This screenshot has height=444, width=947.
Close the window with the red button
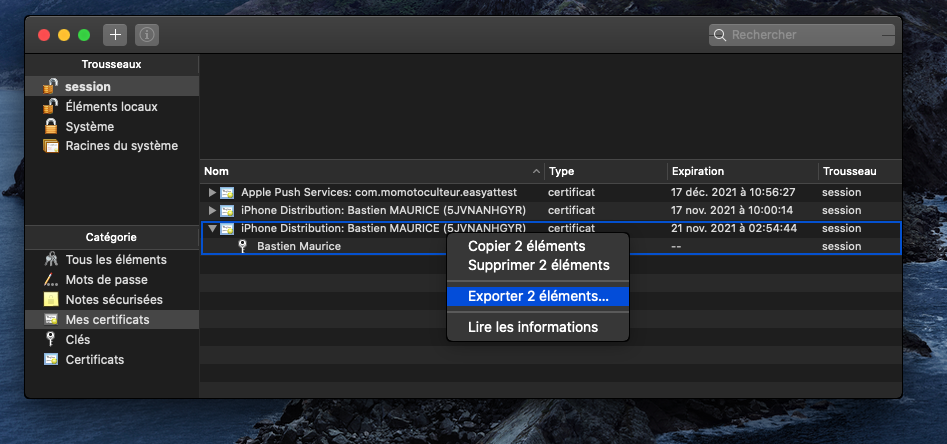pyautogui.click(x=44, y=35)
